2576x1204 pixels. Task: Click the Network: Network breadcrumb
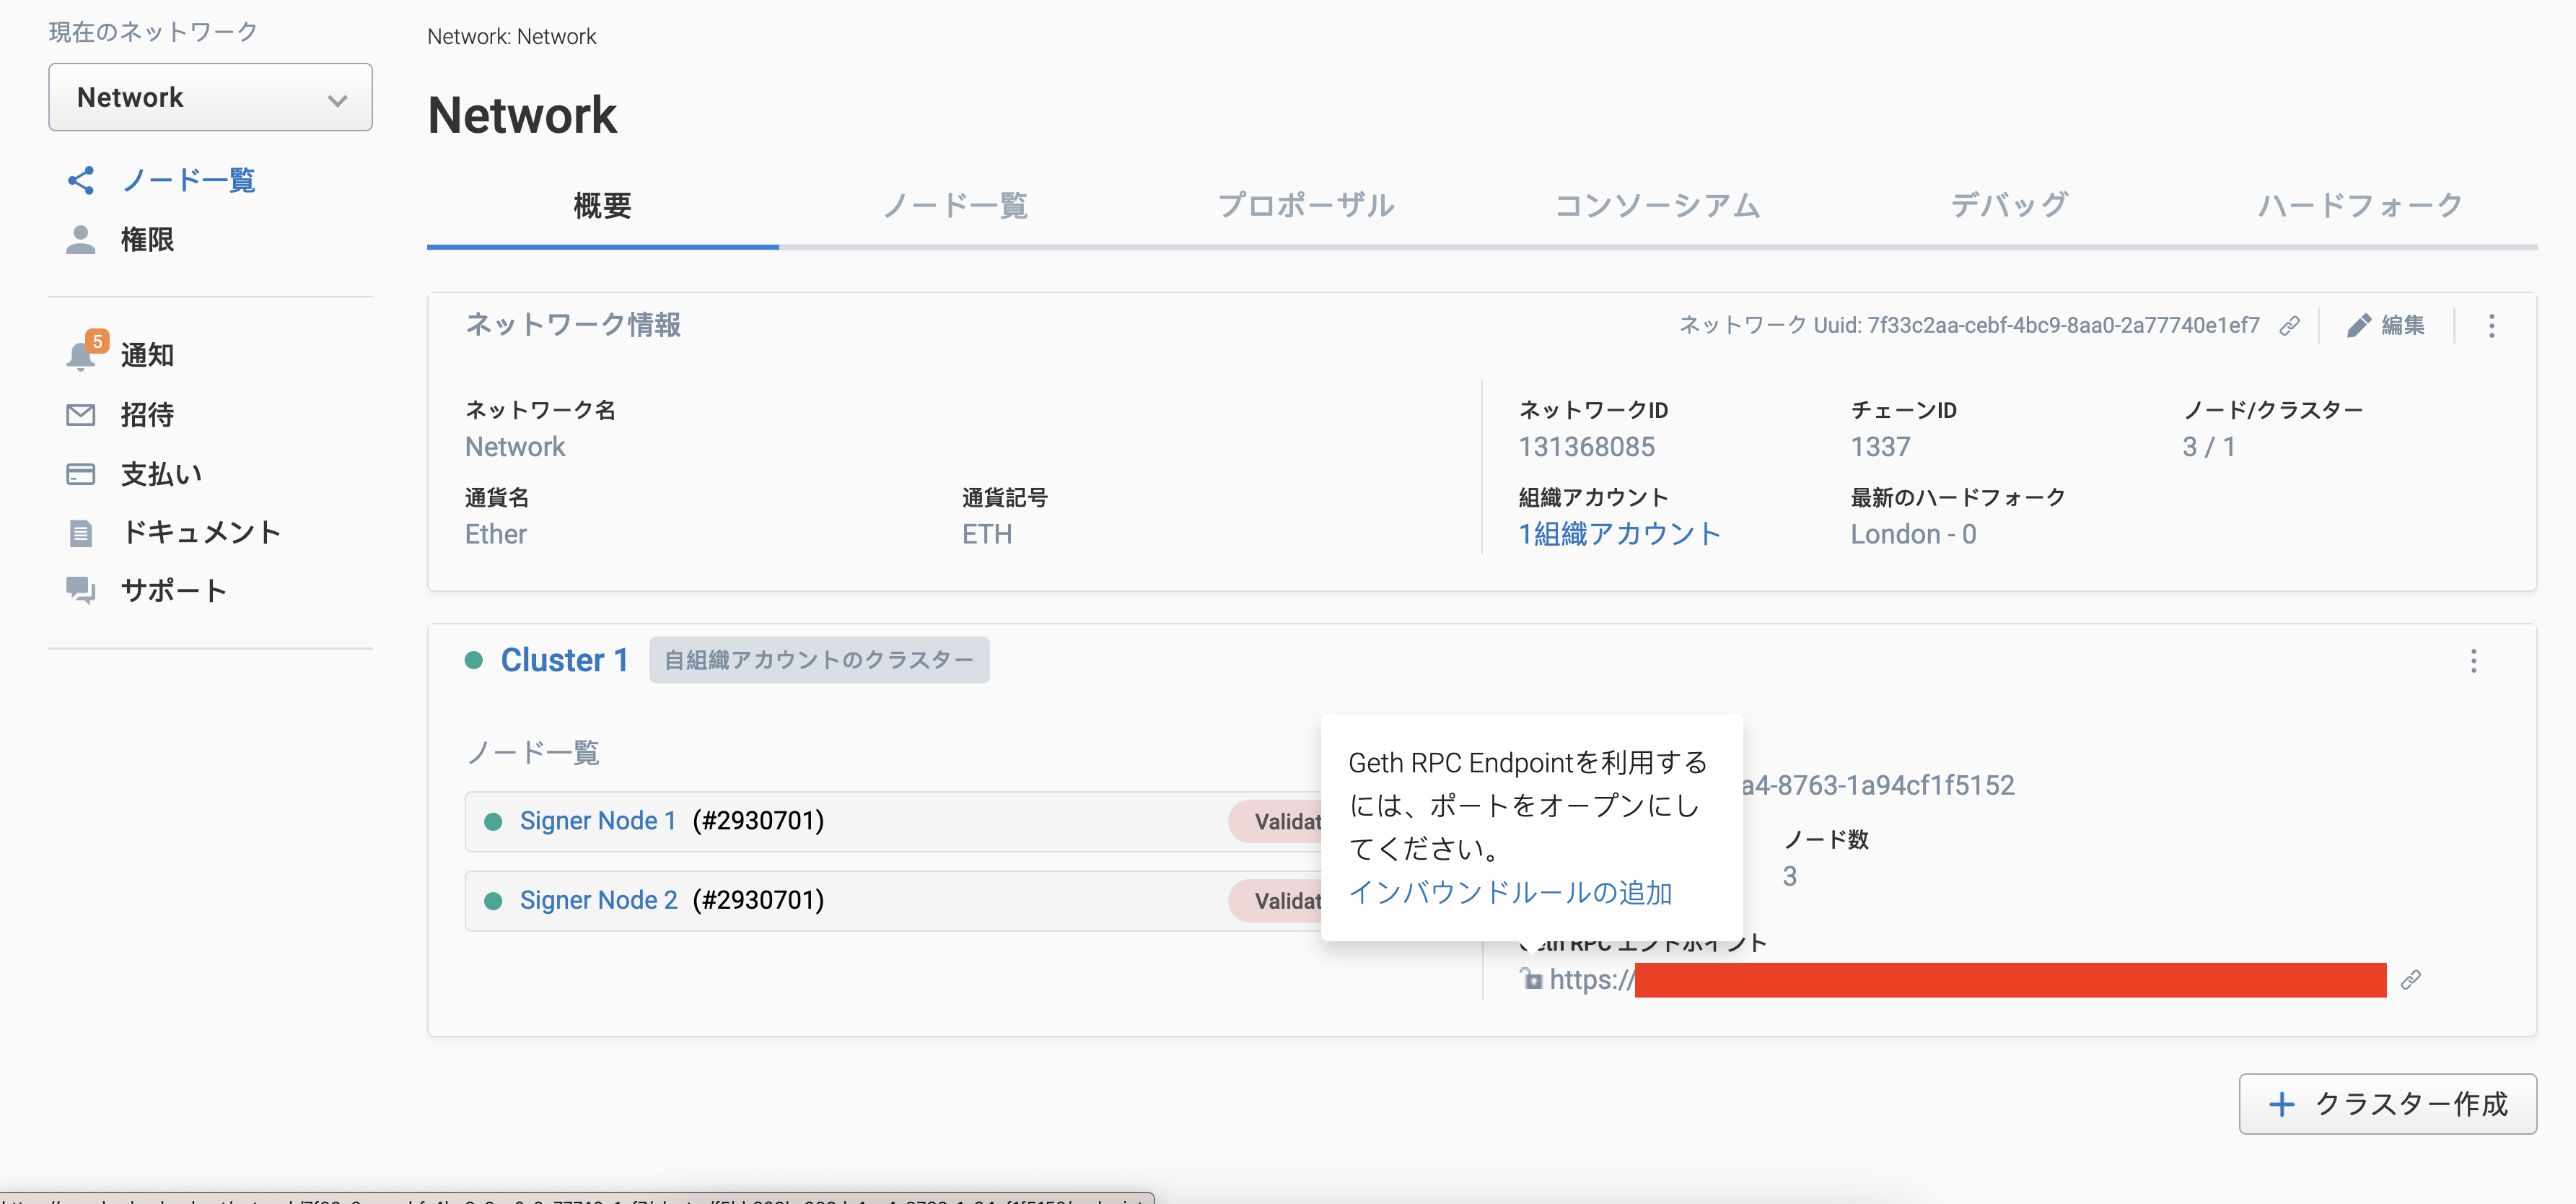511,36
